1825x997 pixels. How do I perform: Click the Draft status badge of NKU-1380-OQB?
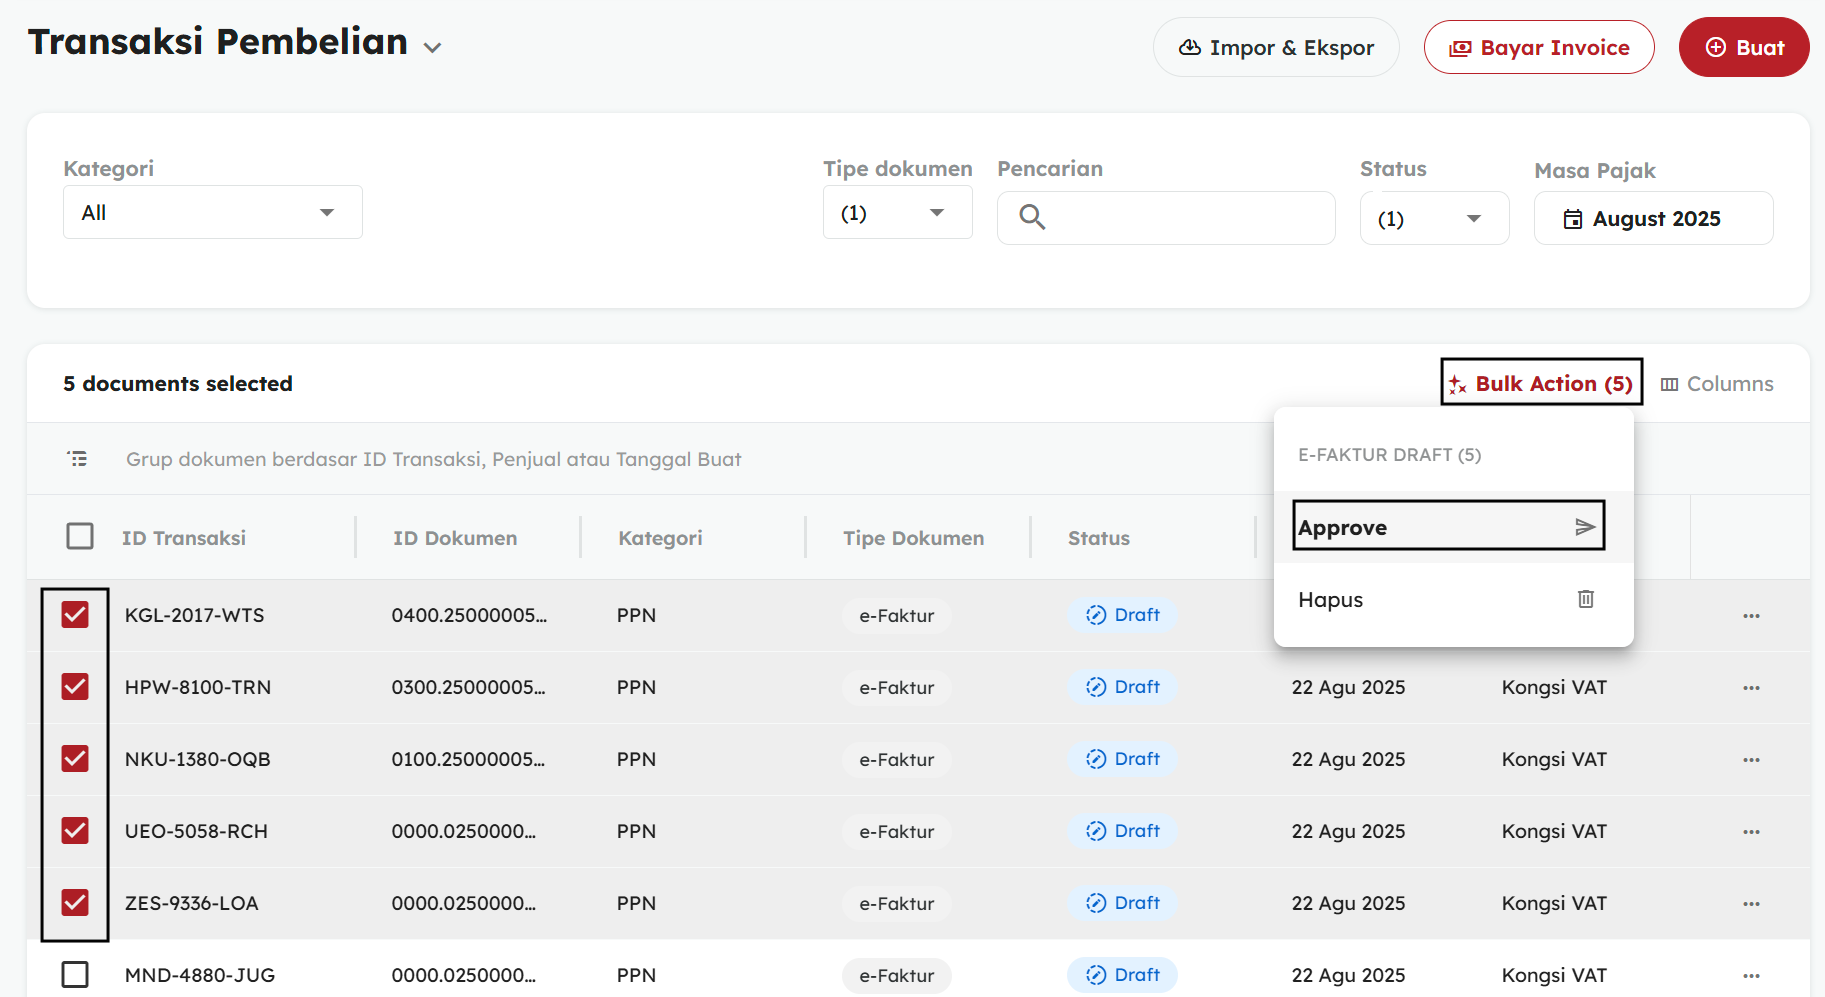click(x=1123, y=759)
